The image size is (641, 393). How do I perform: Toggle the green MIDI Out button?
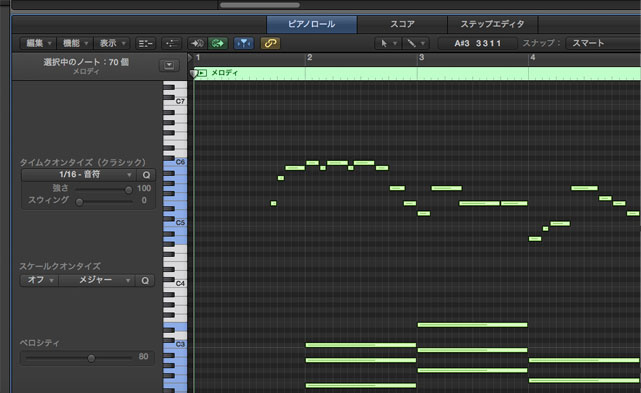[x=217, y=43]
